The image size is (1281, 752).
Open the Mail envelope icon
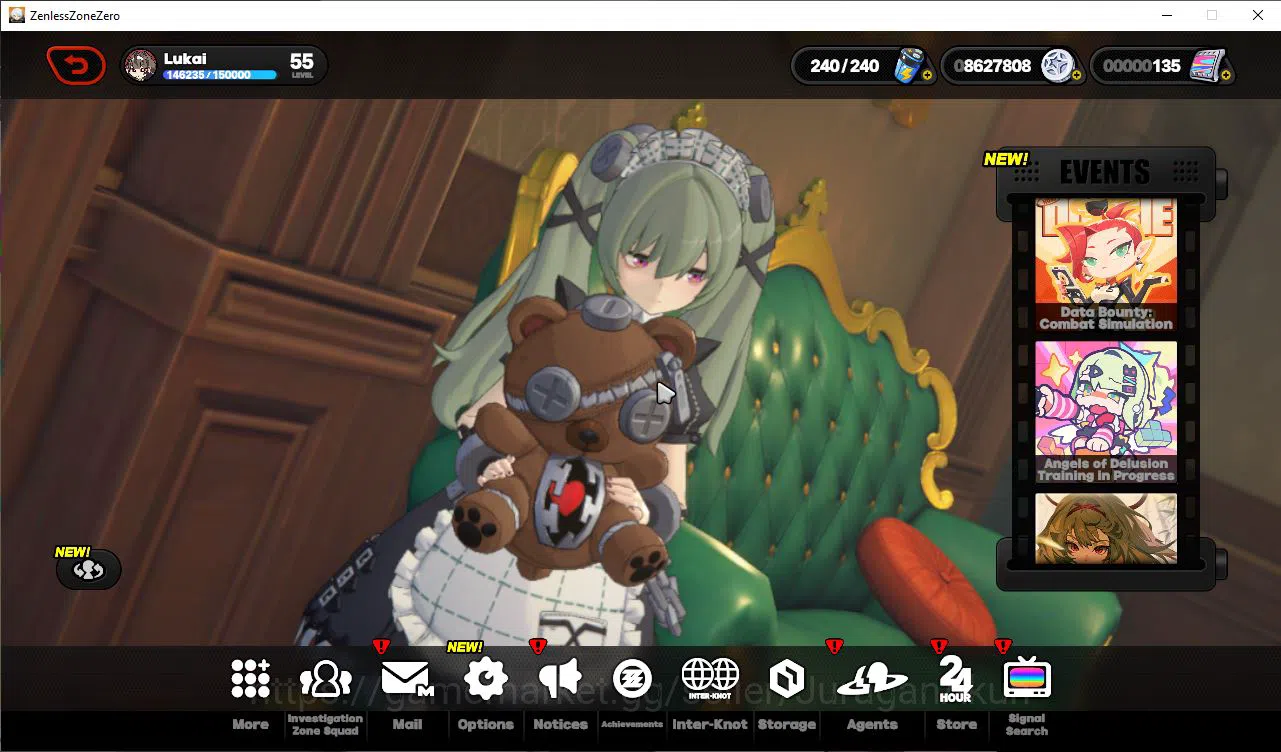(x=407, y=679)
